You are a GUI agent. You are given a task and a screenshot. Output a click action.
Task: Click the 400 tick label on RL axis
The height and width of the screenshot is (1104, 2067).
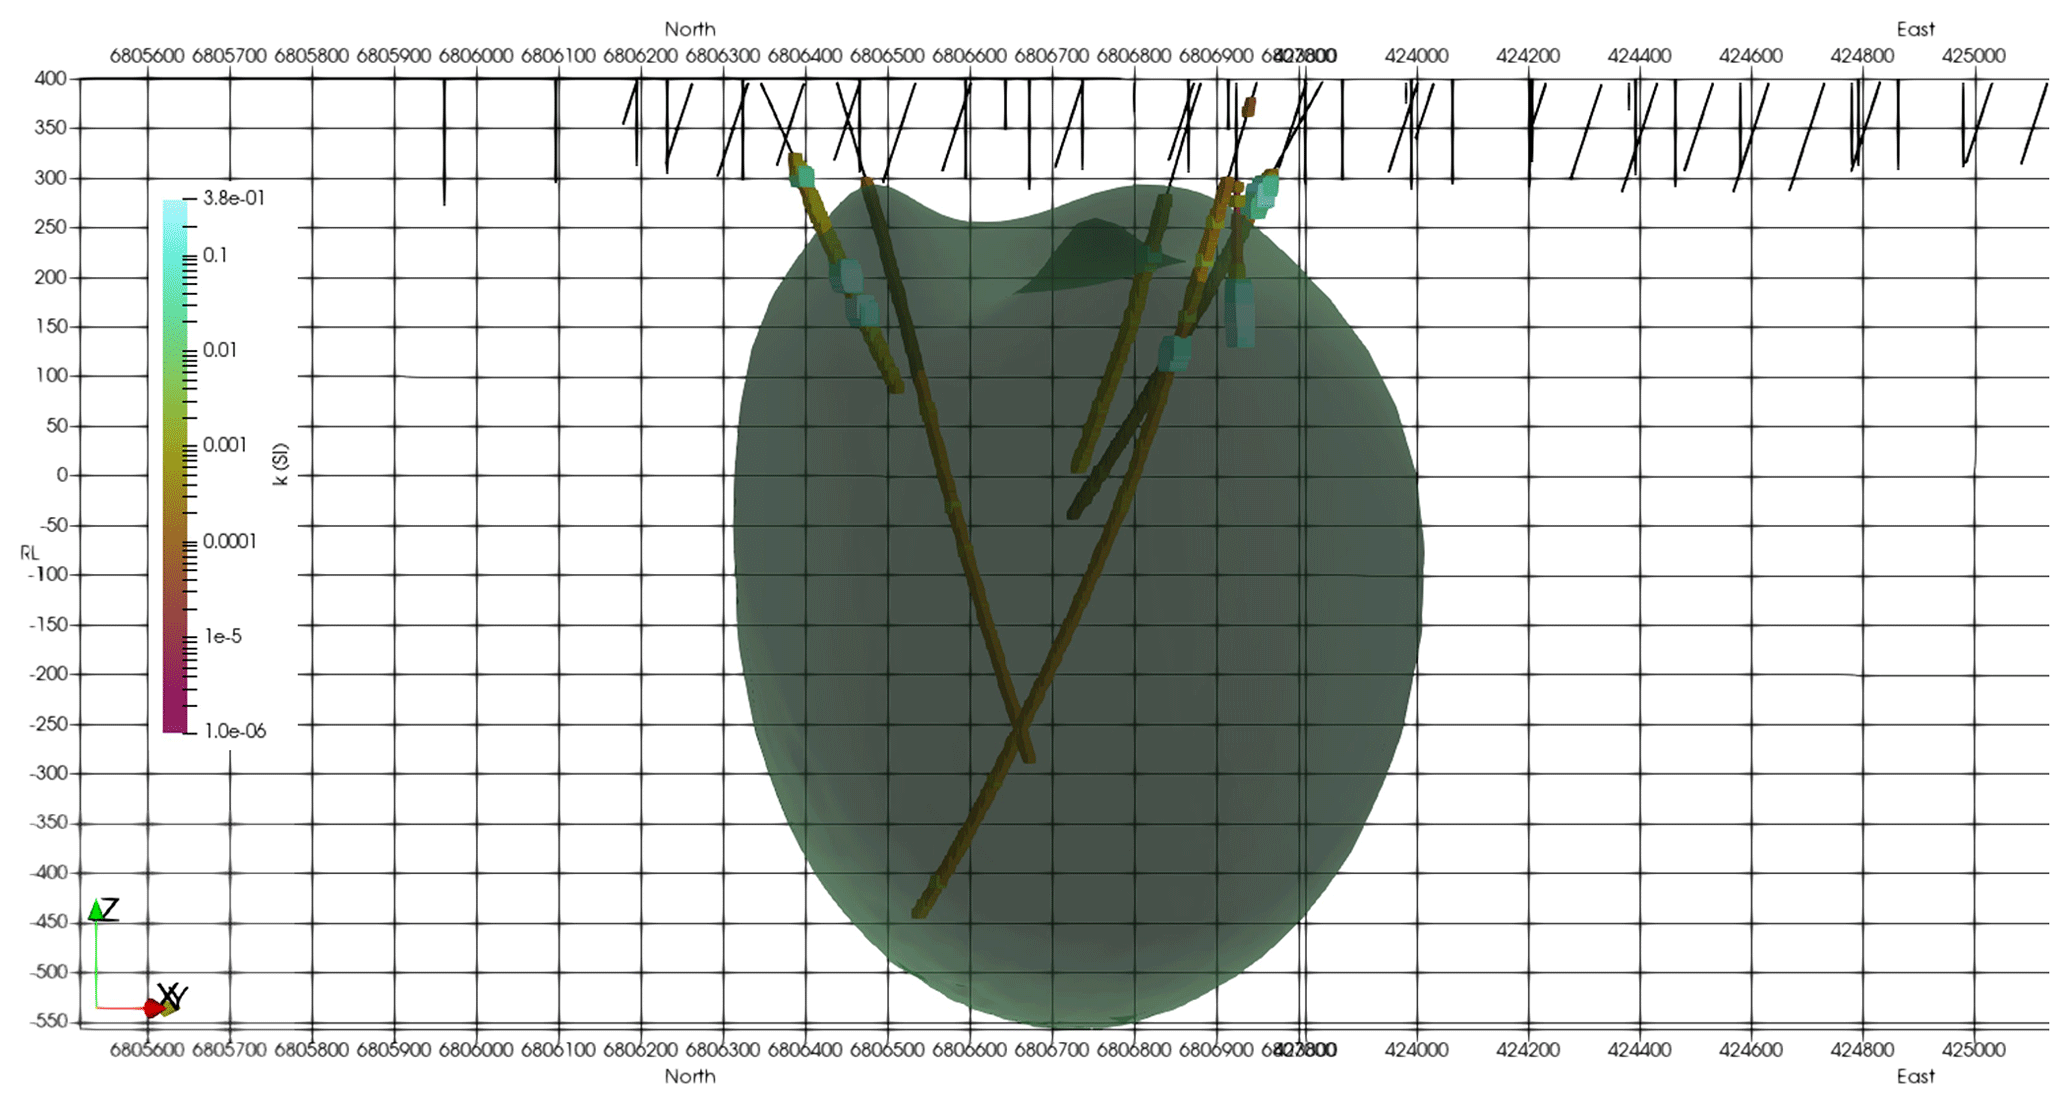(50, 78)
